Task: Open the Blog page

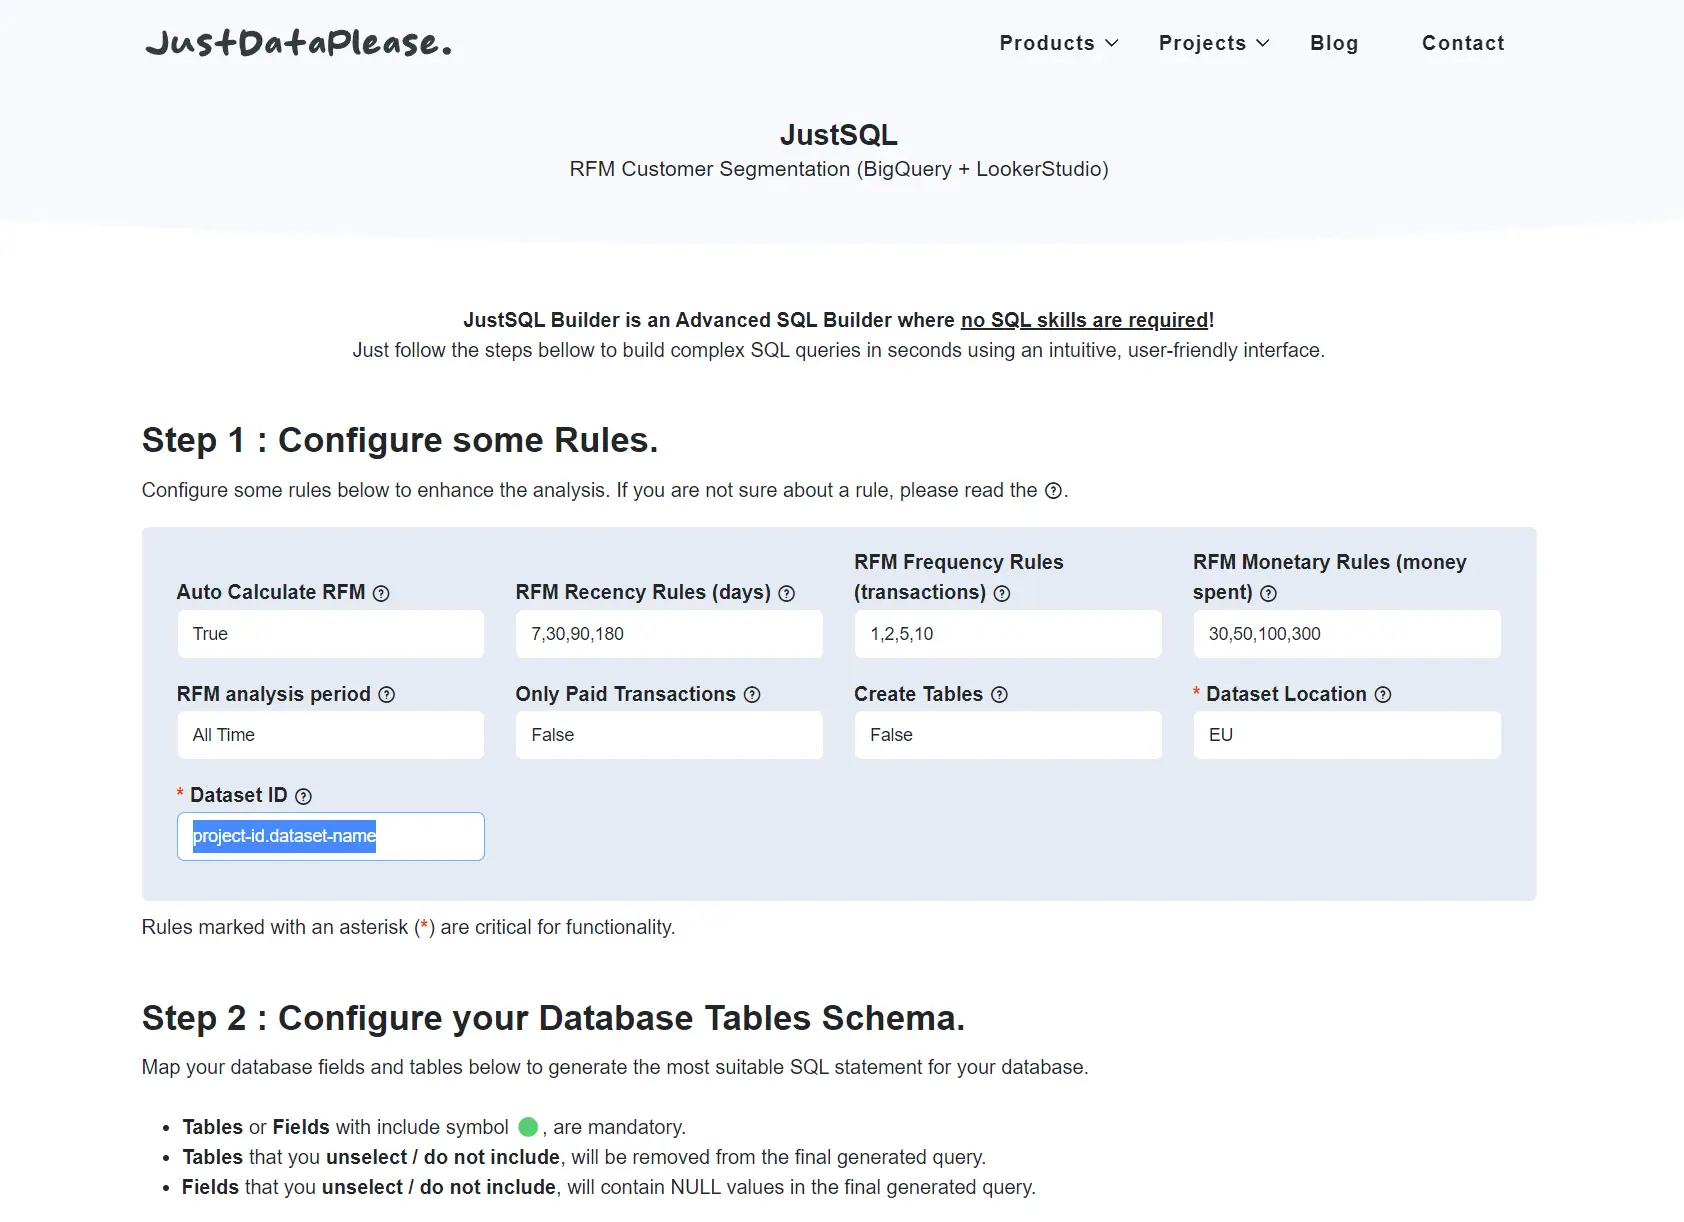Action: pyautogui.click(x=1334, y=43)
